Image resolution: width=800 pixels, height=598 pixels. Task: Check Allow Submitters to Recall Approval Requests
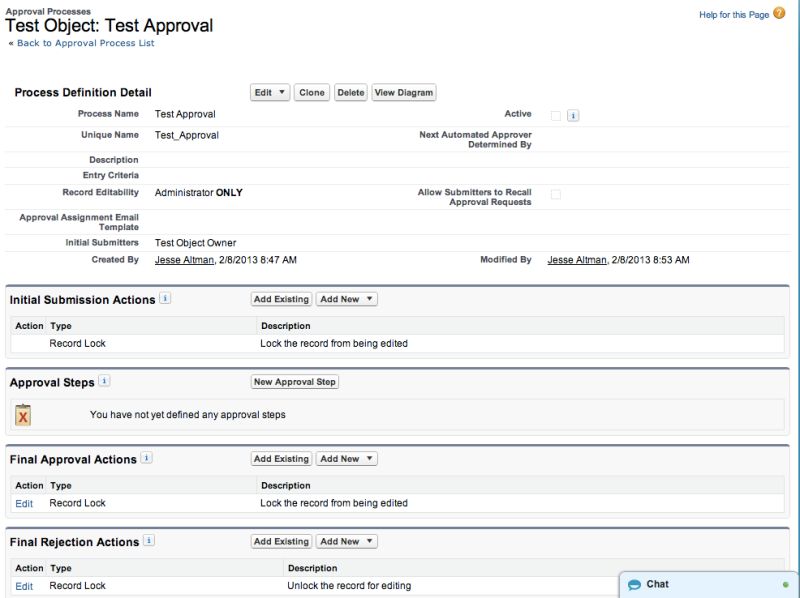[x=556, y=192]
